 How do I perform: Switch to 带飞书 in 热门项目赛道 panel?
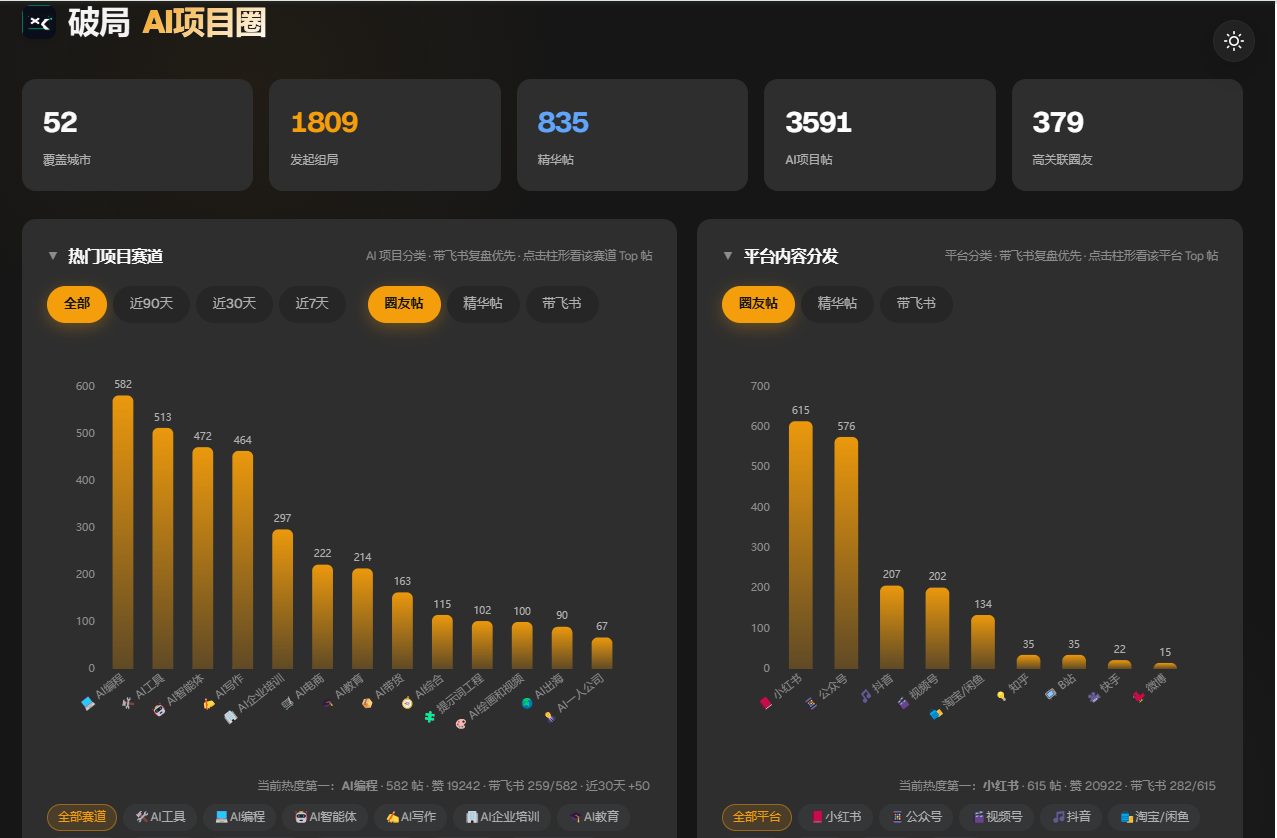click(562, 304)
